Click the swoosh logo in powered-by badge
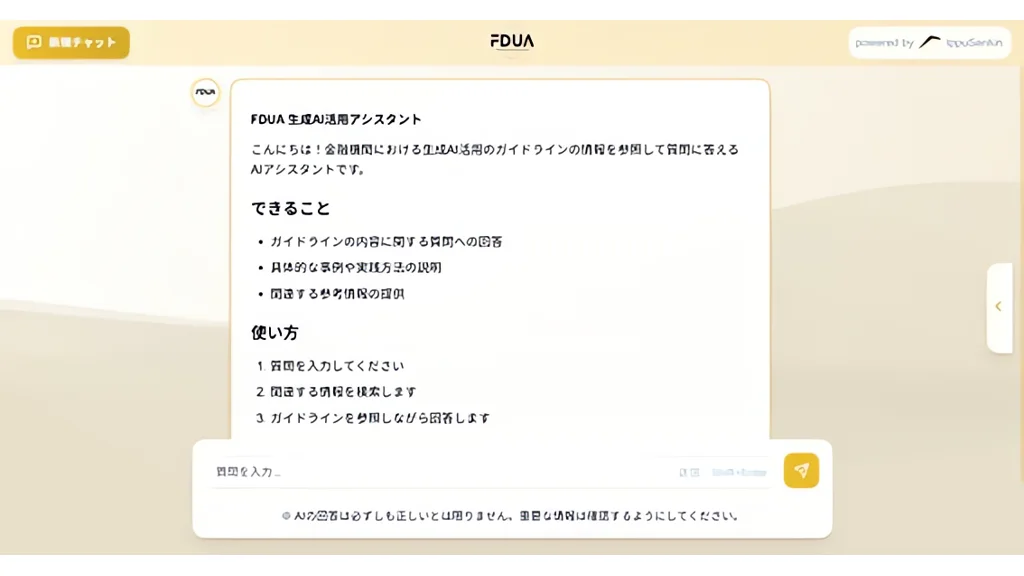Image resolution: width=1024 pixels, height=576 pixels. (x=930, y=42)
